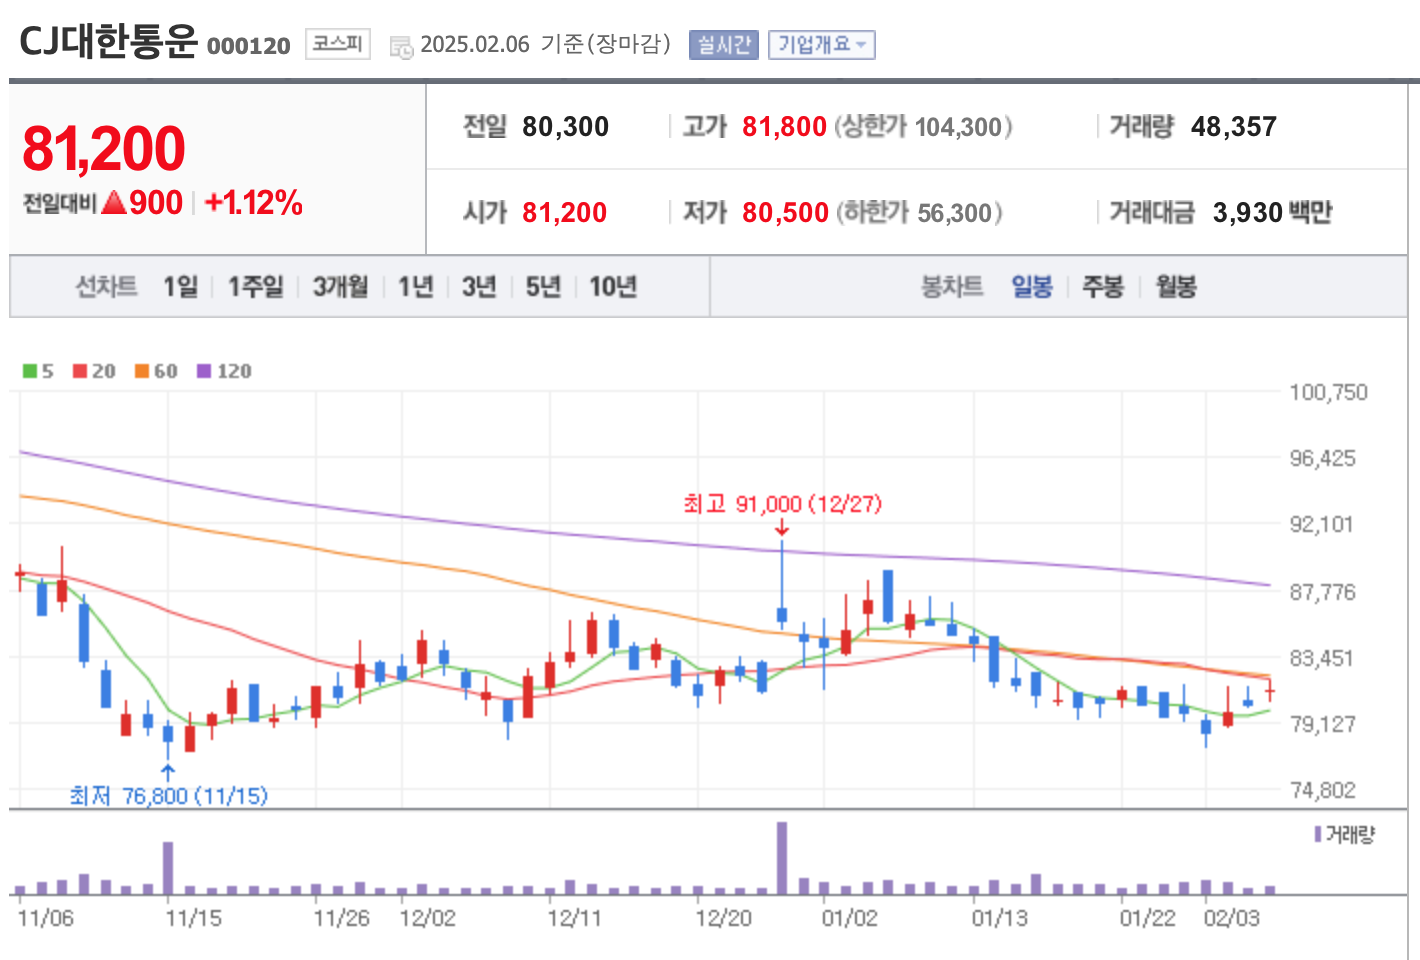Screen dimensions: 1420x960
Task: Click the 고가 value 81,800
Action: (x=784, y=127)
